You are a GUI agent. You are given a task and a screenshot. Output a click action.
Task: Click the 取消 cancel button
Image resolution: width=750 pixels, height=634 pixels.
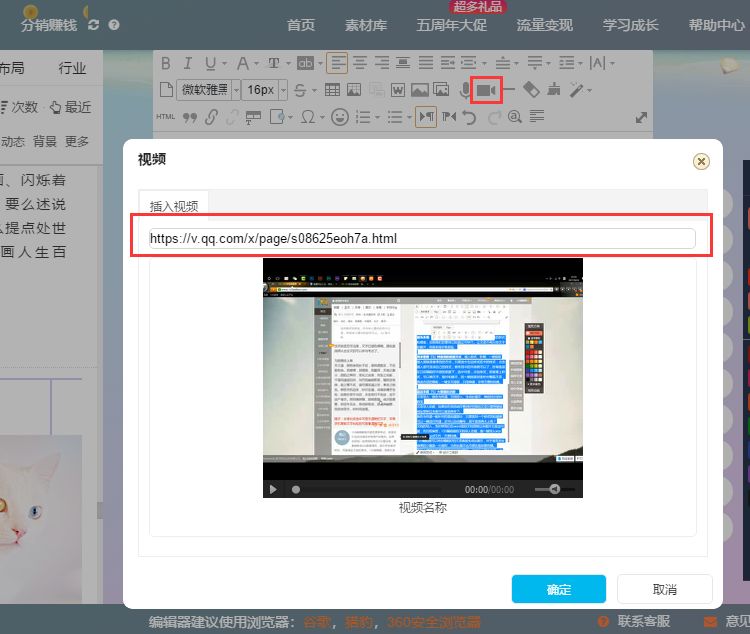click(x=664, y=589)
